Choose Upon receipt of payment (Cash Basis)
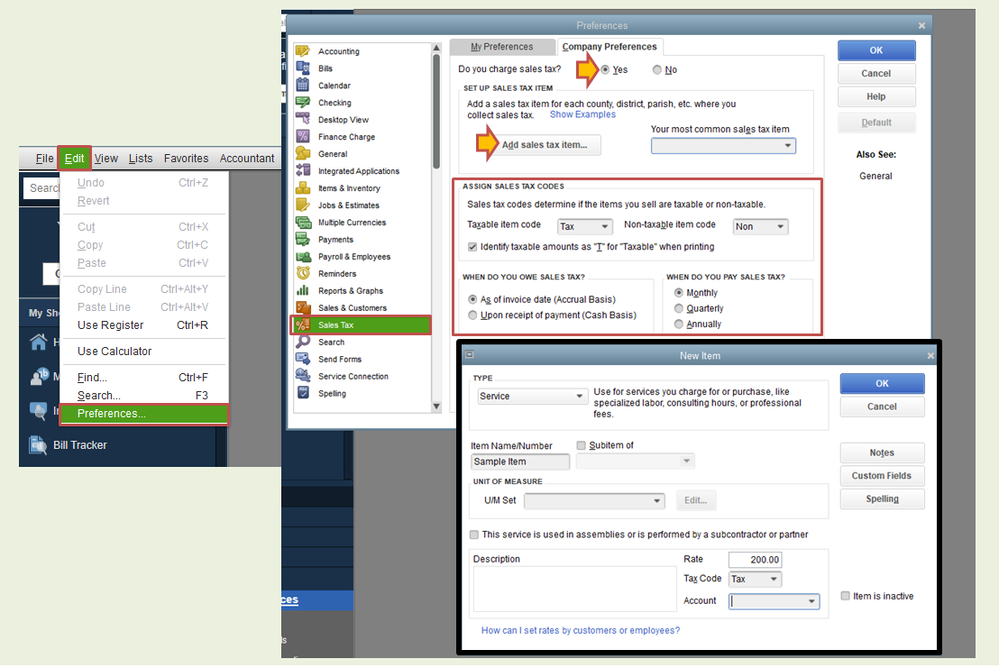 click(472, 315)
